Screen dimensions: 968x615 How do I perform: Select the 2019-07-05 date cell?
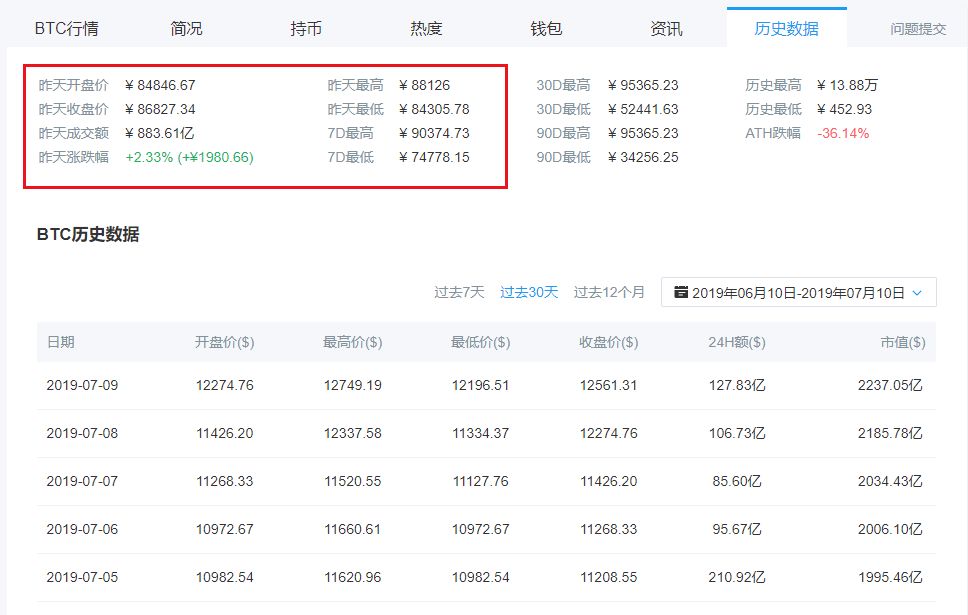pos(82,577)
